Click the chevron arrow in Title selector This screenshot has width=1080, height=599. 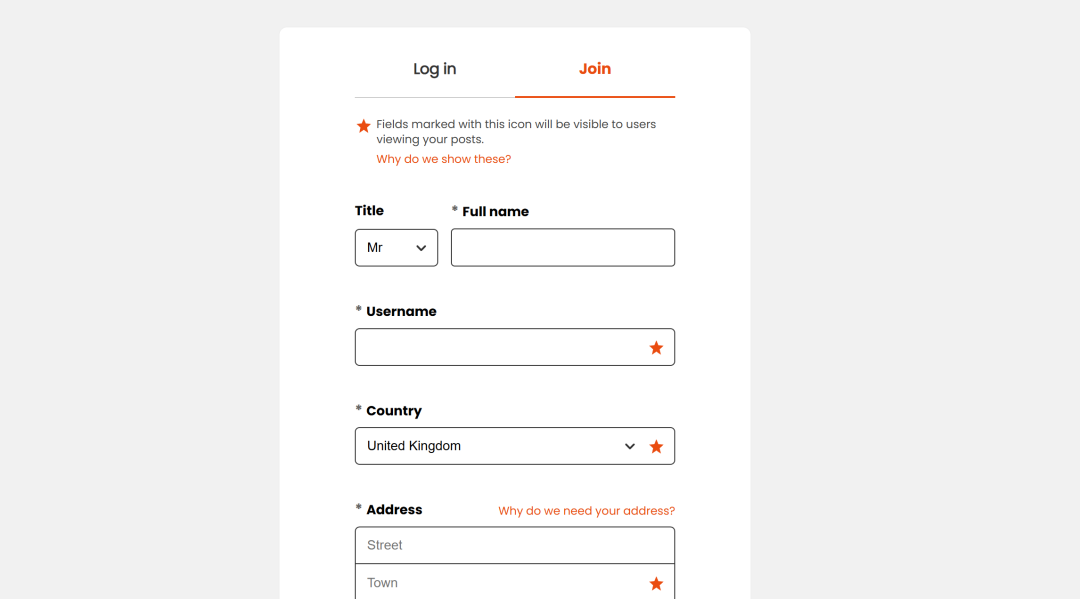tap(422, 248)
